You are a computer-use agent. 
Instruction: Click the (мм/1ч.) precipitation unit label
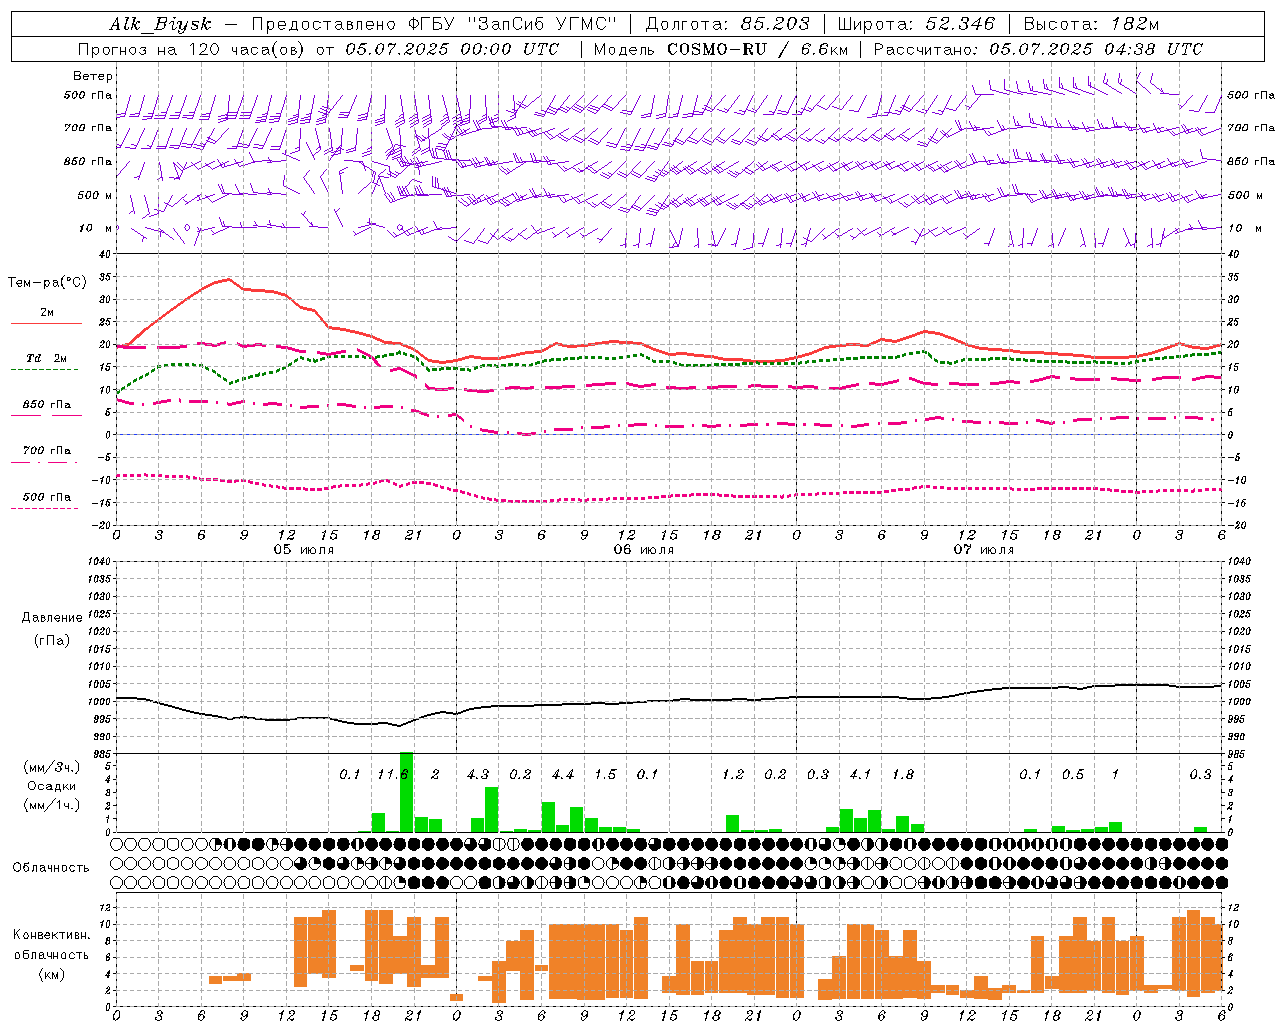point(52,805)
